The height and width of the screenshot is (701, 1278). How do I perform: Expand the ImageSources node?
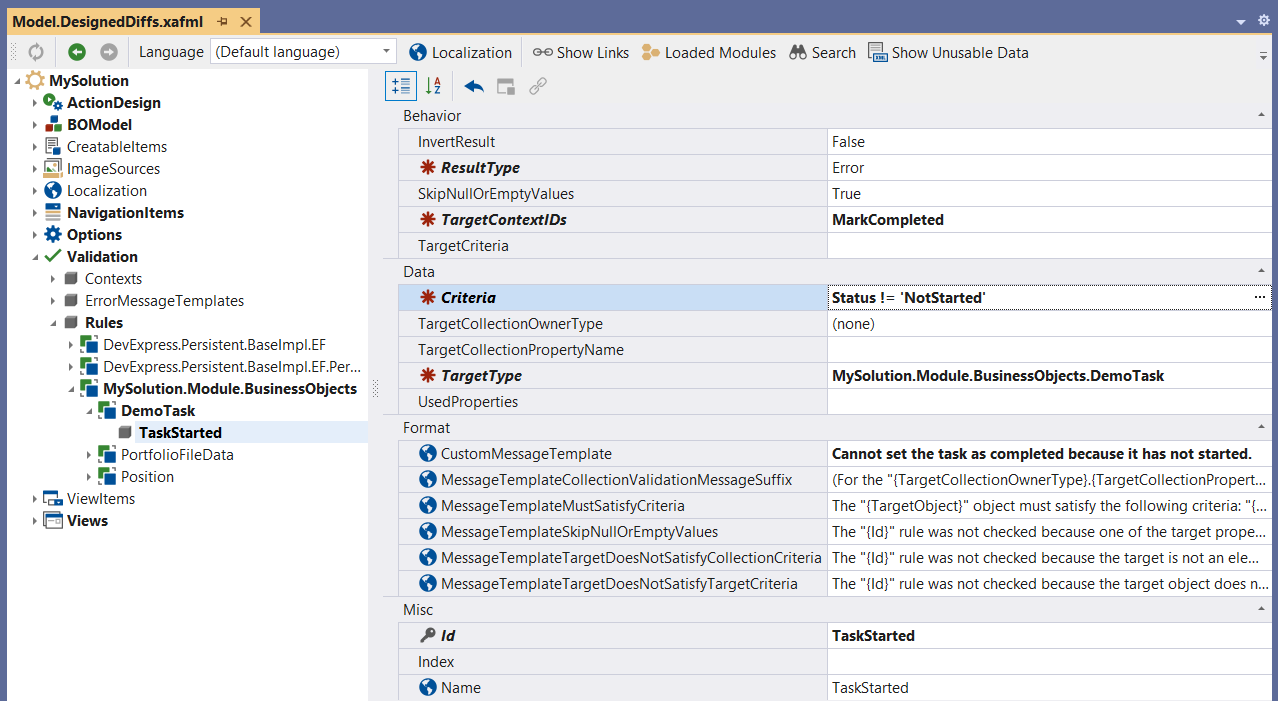34,169
